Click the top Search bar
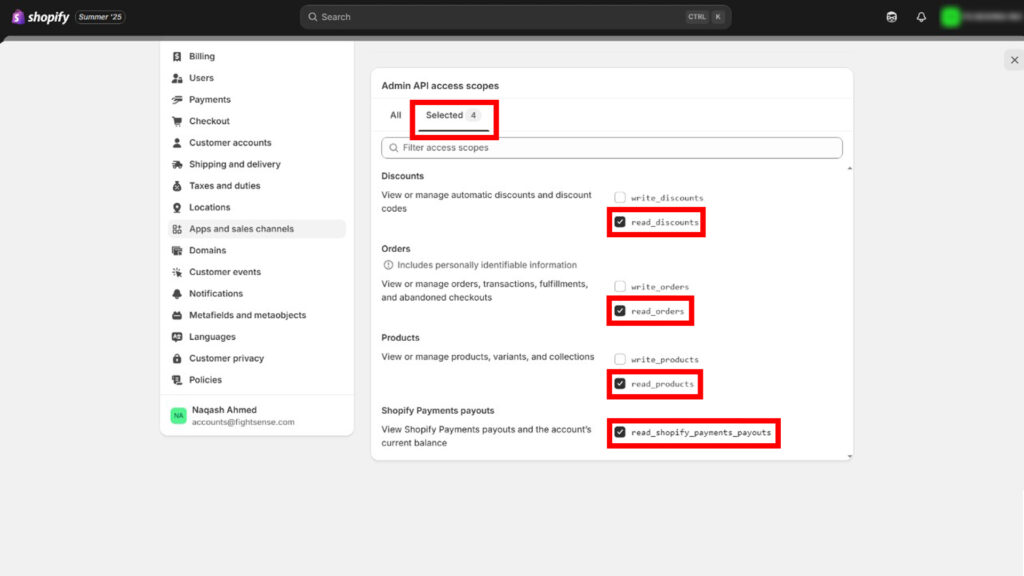 tap(515, 17)
